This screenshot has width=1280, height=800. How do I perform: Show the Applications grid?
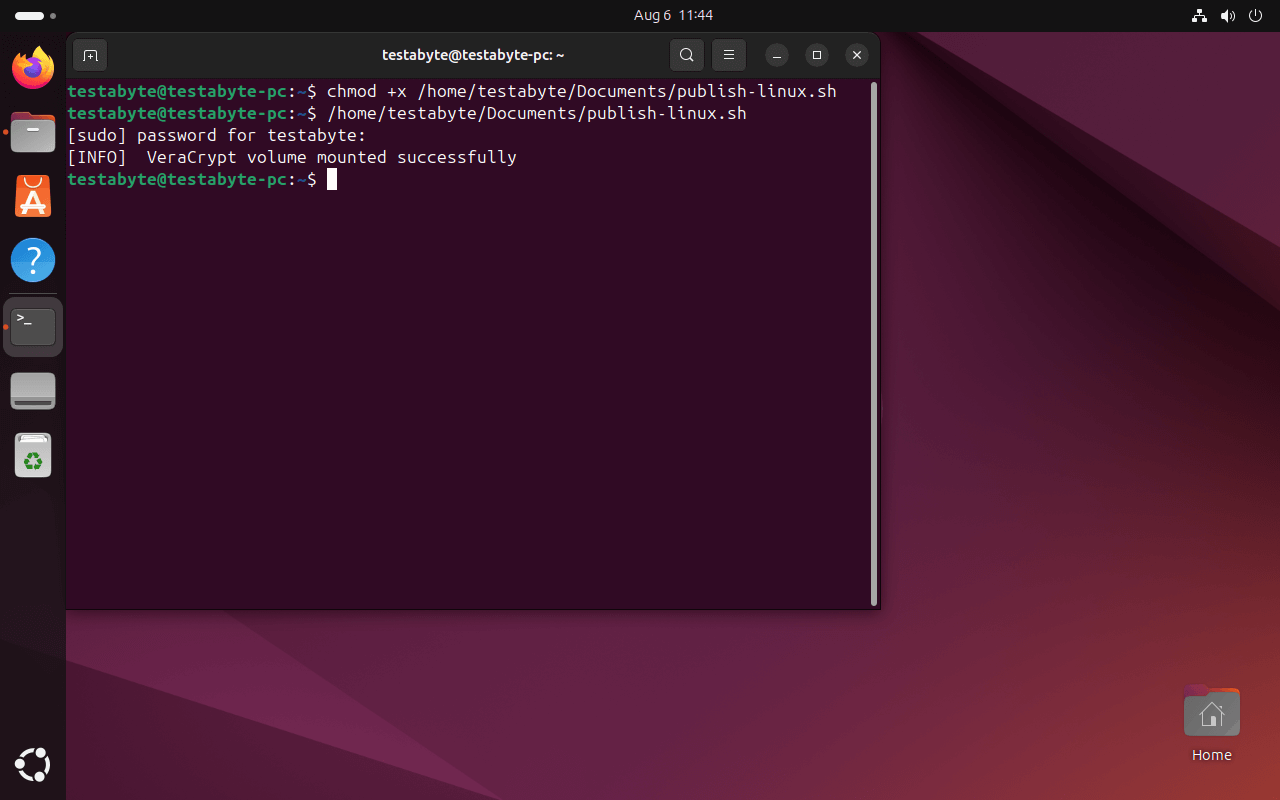coord(32,765)
